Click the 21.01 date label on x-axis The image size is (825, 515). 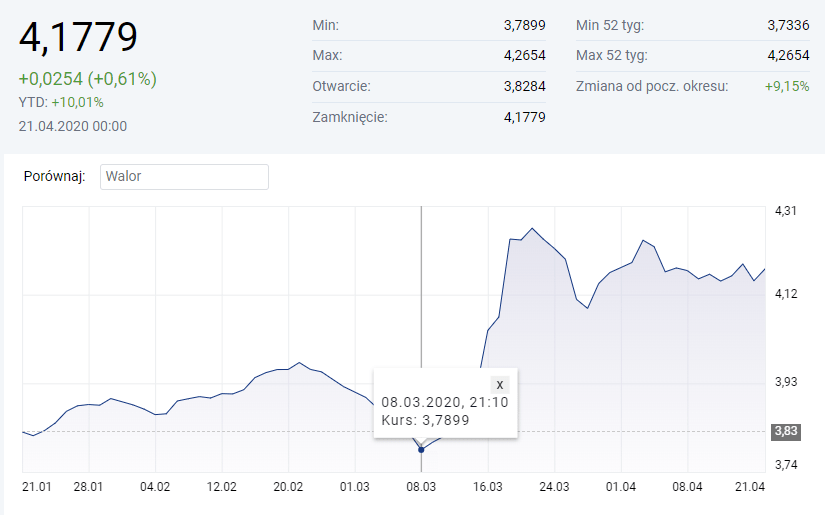coord(37,486)
